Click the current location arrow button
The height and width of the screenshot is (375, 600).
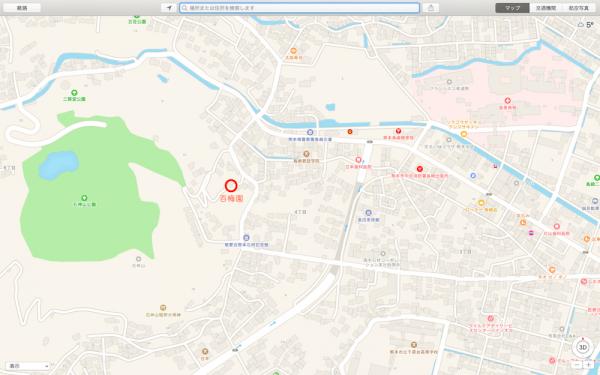point(169,8)
